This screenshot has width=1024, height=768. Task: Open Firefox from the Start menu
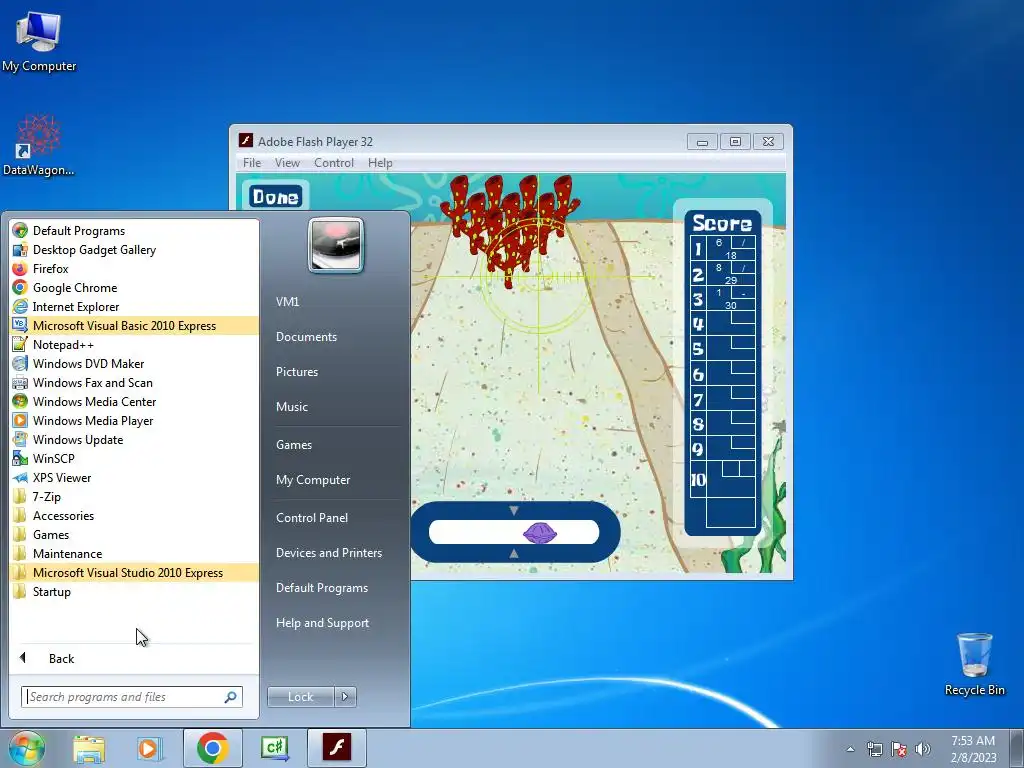(x=134, y=268)
